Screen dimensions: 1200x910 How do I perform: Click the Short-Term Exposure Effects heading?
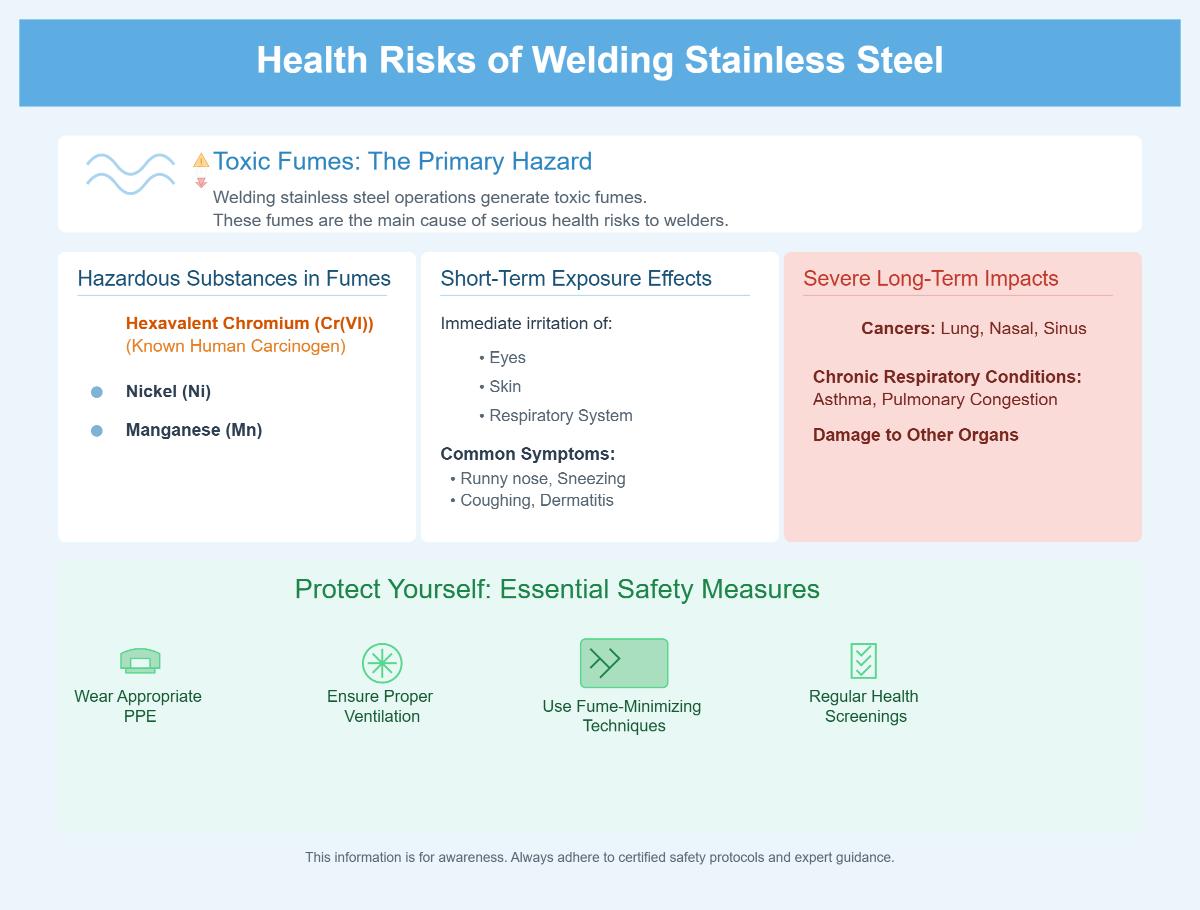click(576, 279)
